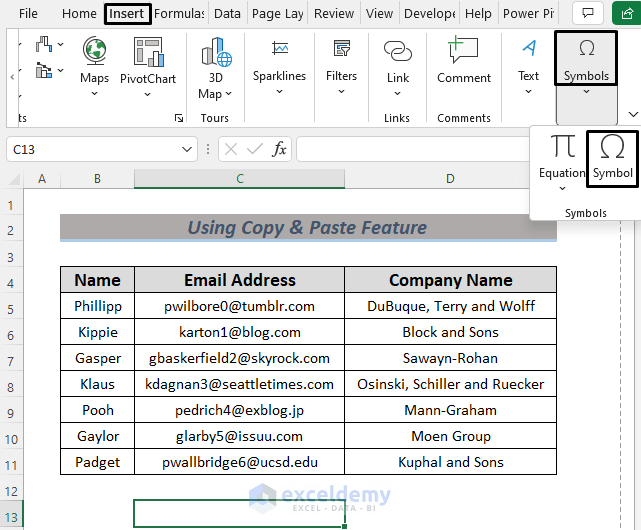
Task: Open the comments pane icon
Action: click(x=588, y=13)
